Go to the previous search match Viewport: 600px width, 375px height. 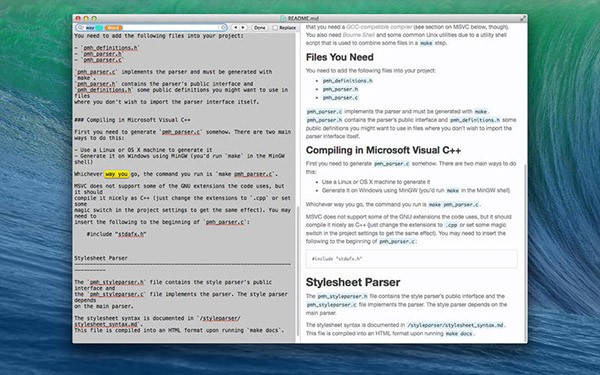click(x=236, y=28)
